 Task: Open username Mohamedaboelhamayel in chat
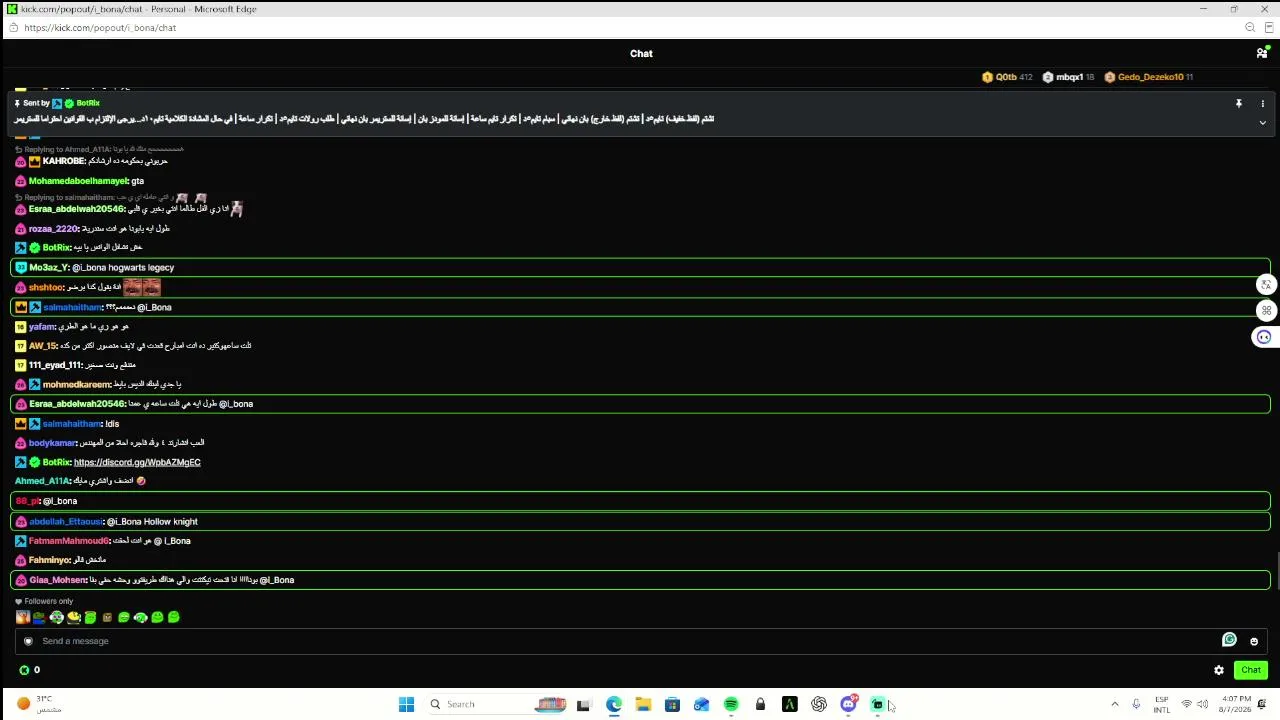pyautogui.click(x=78, y=181)
